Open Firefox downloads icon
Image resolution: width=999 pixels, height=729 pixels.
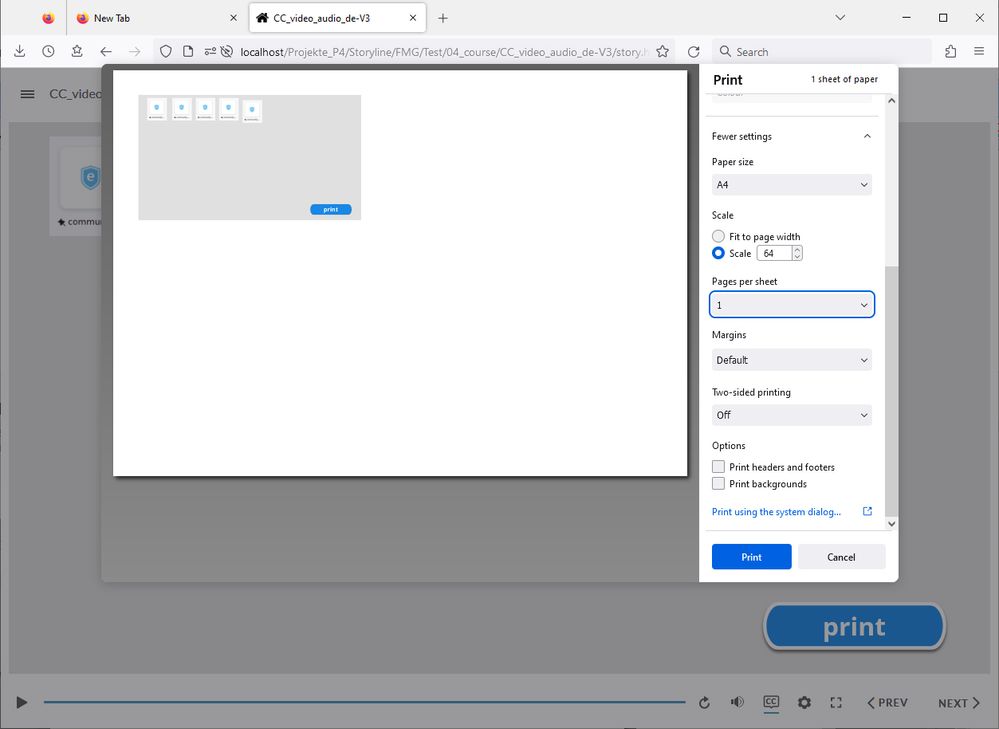coord(19,52)
